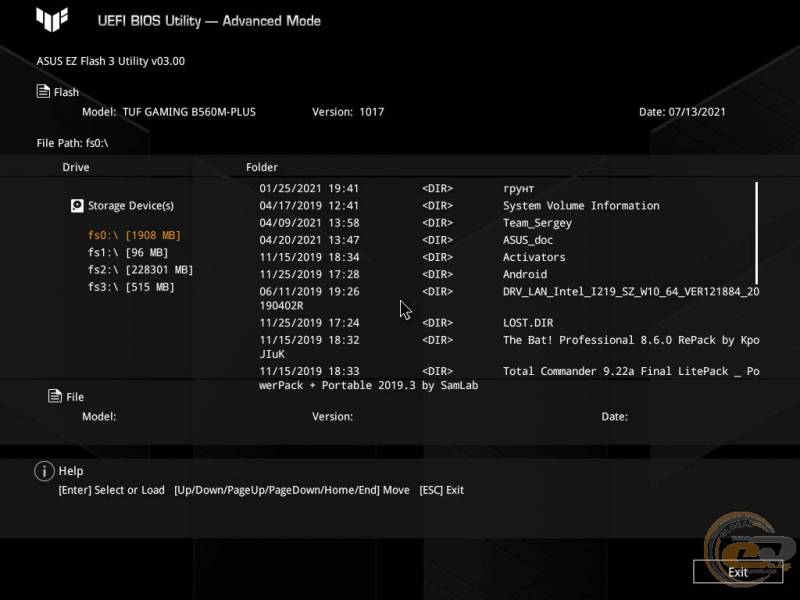800x600 pixels.
Task: Click Model: TUF GAMING B560M-PLUS text
Action: (169, 112)
